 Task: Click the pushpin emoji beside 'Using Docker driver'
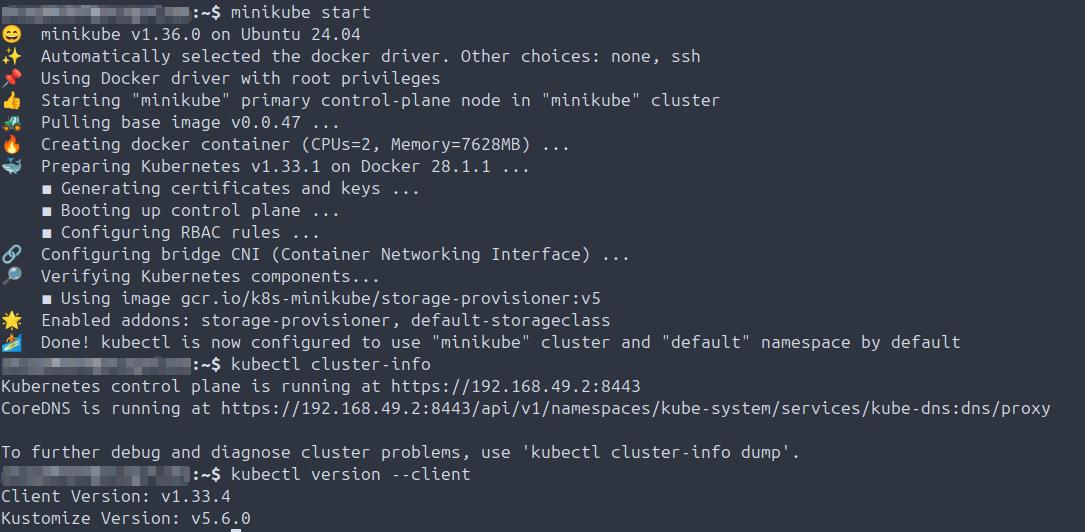pyautogui.click(x=11, y=79)
